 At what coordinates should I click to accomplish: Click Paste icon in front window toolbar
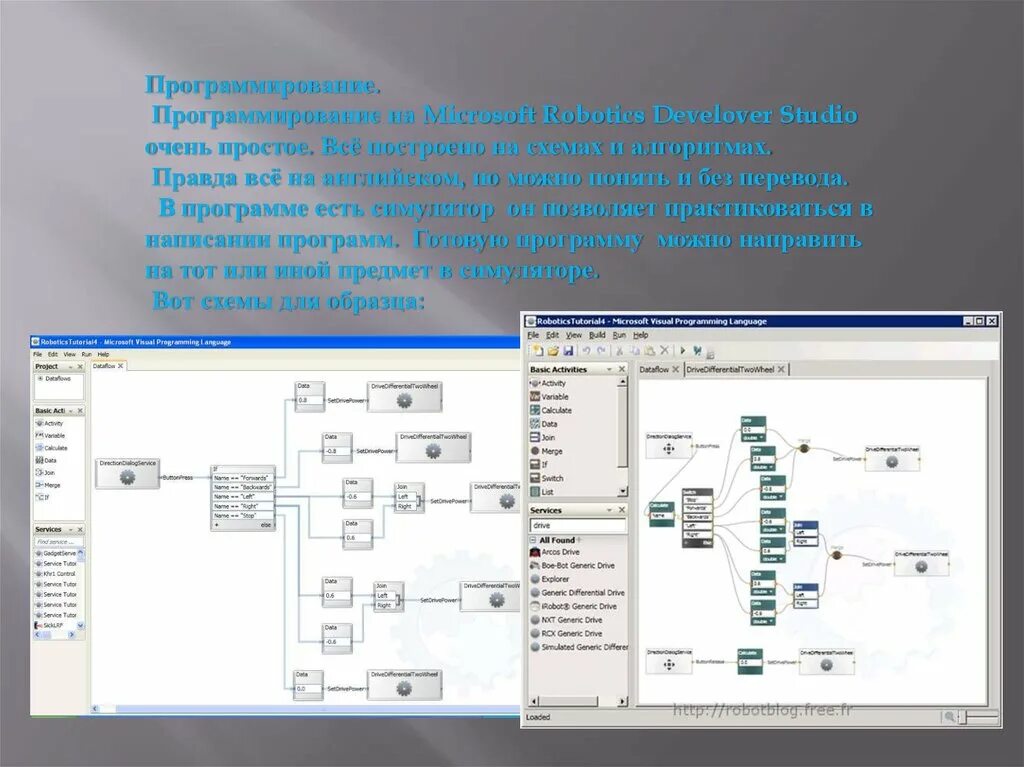click(x=650, y=351)
